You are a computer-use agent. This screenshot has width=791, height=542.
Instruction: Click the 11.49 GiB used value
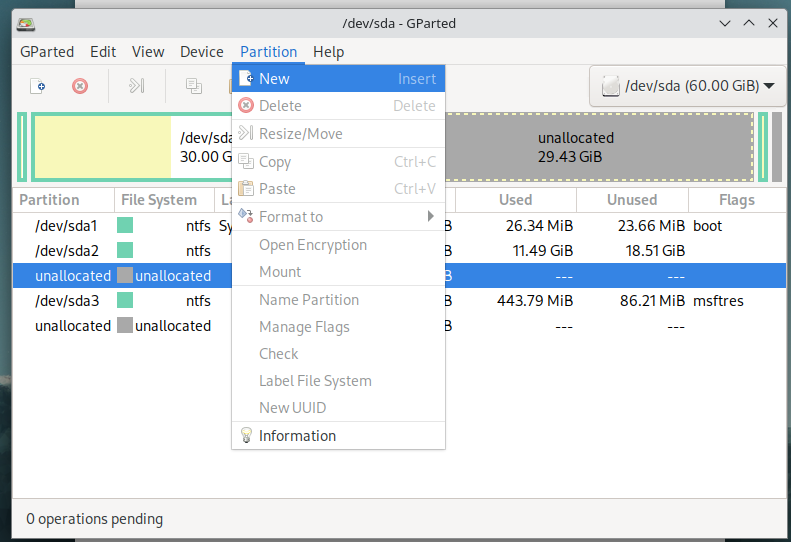(x=543, y=250)
